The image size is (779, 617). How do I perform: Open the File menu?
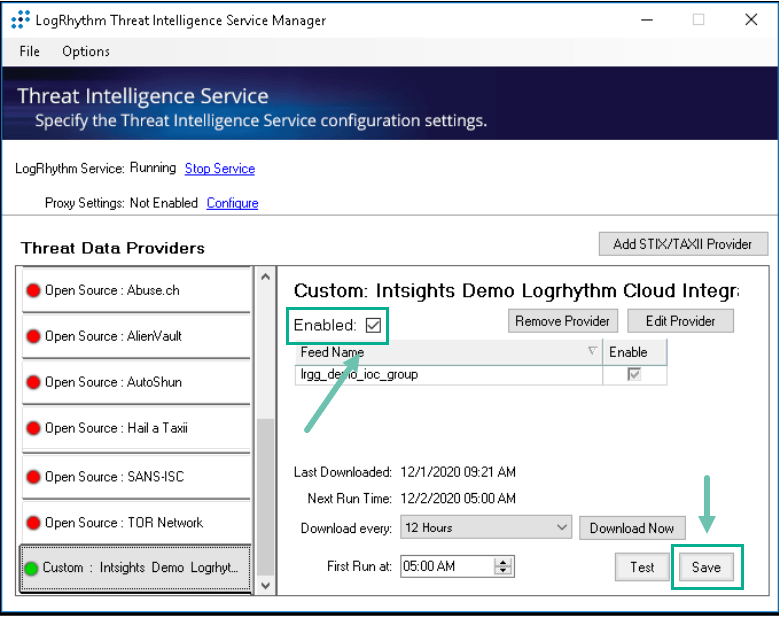point(30,51)
